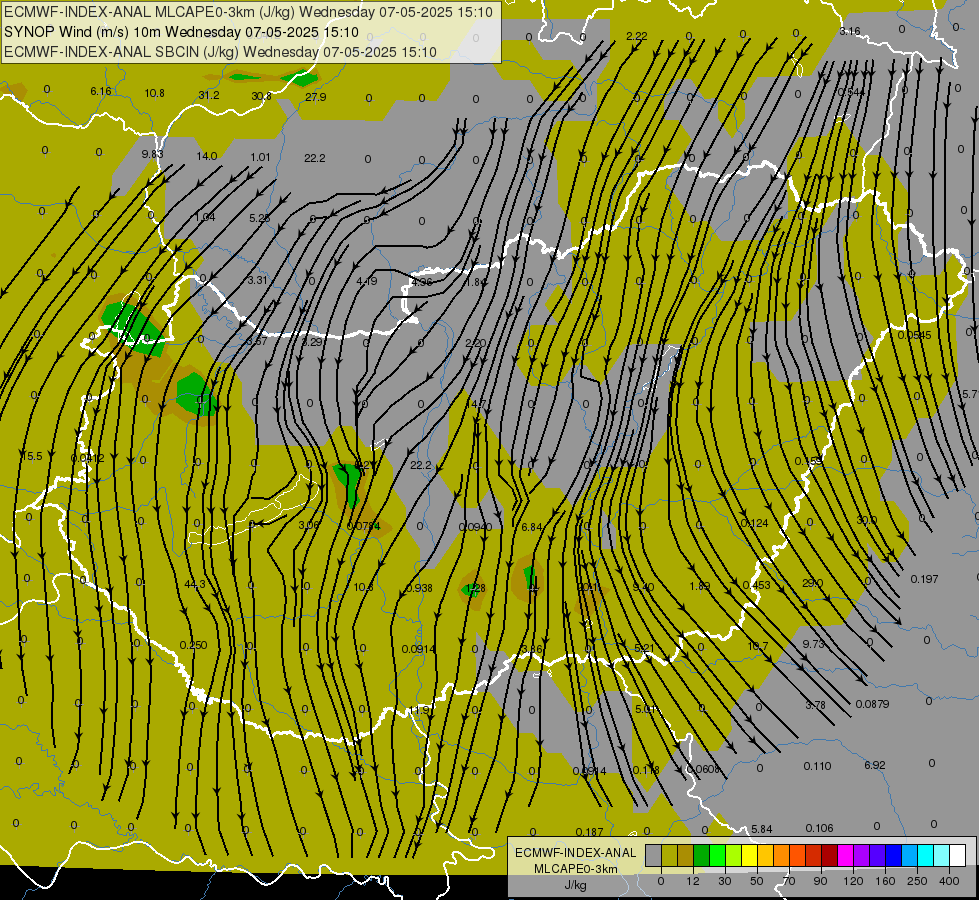
Task: Click the legend tick label 400
Action: coord(949,881)
